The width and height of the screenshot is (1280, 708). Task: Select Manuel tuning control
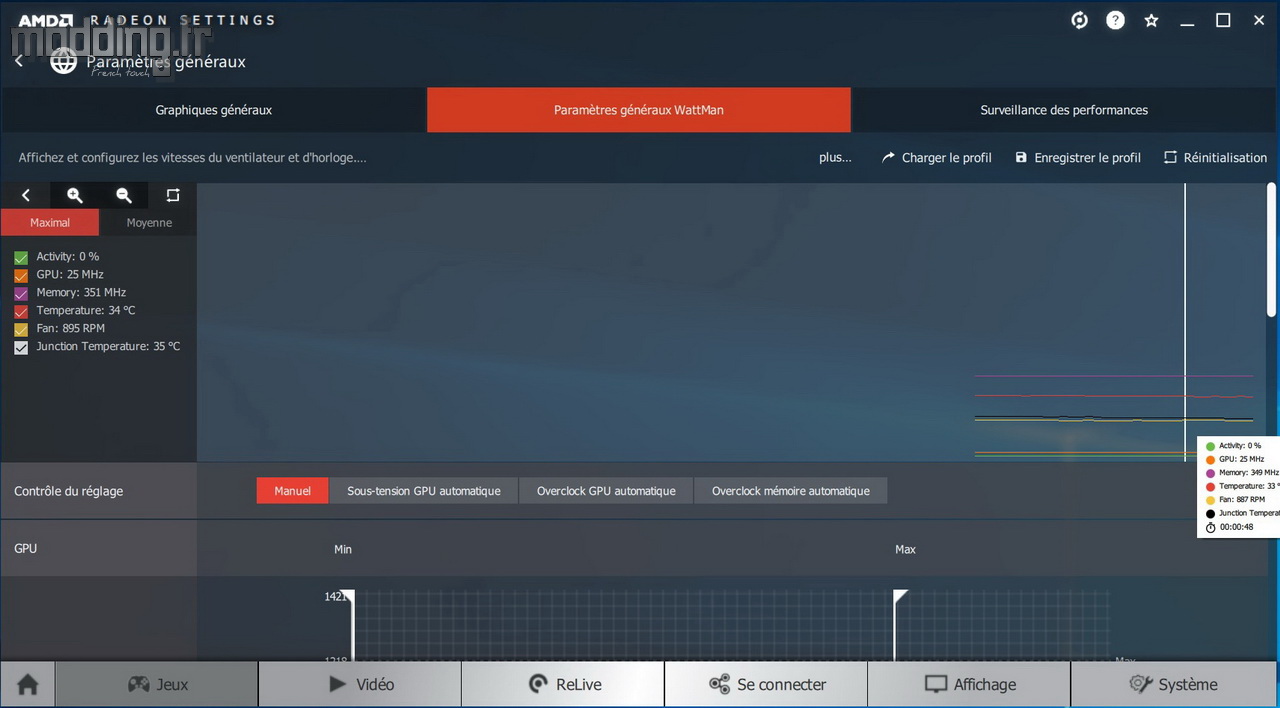tap(292, 491)
